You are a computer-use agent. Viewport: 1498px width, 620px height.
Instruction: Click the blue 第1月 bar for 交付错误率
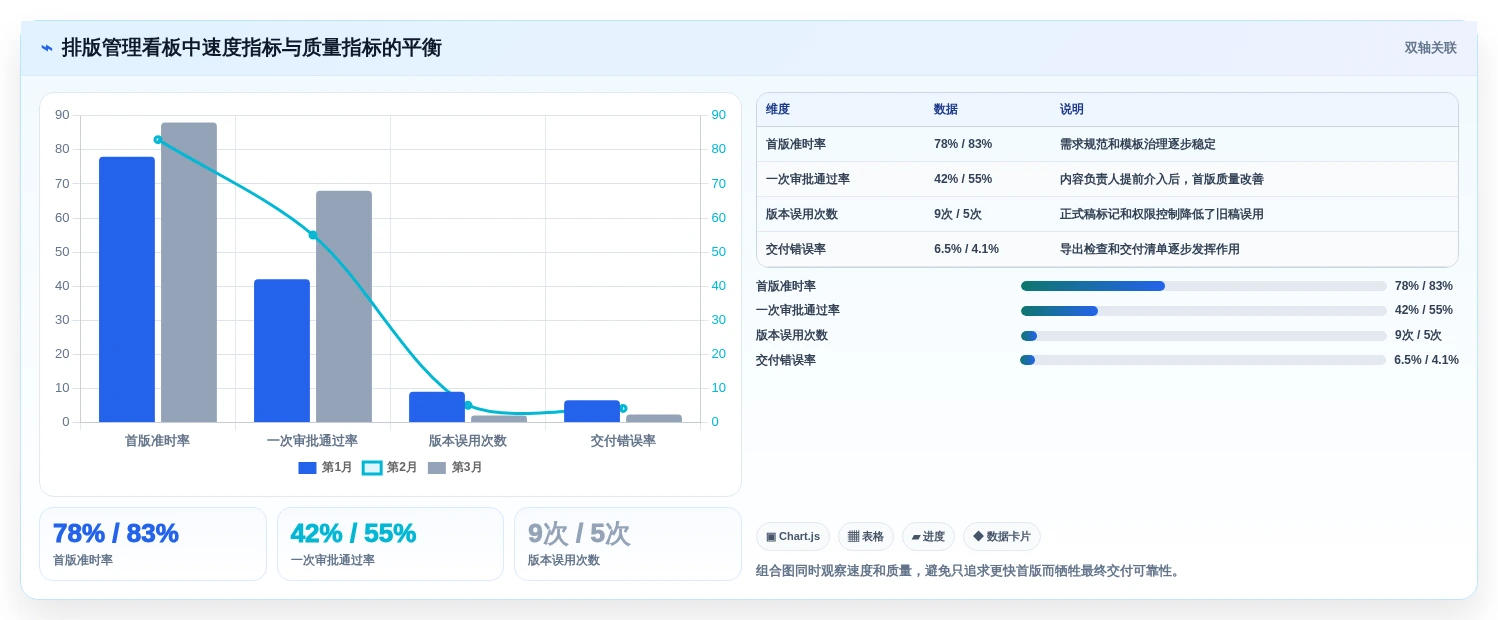click(x=592, y=411)
